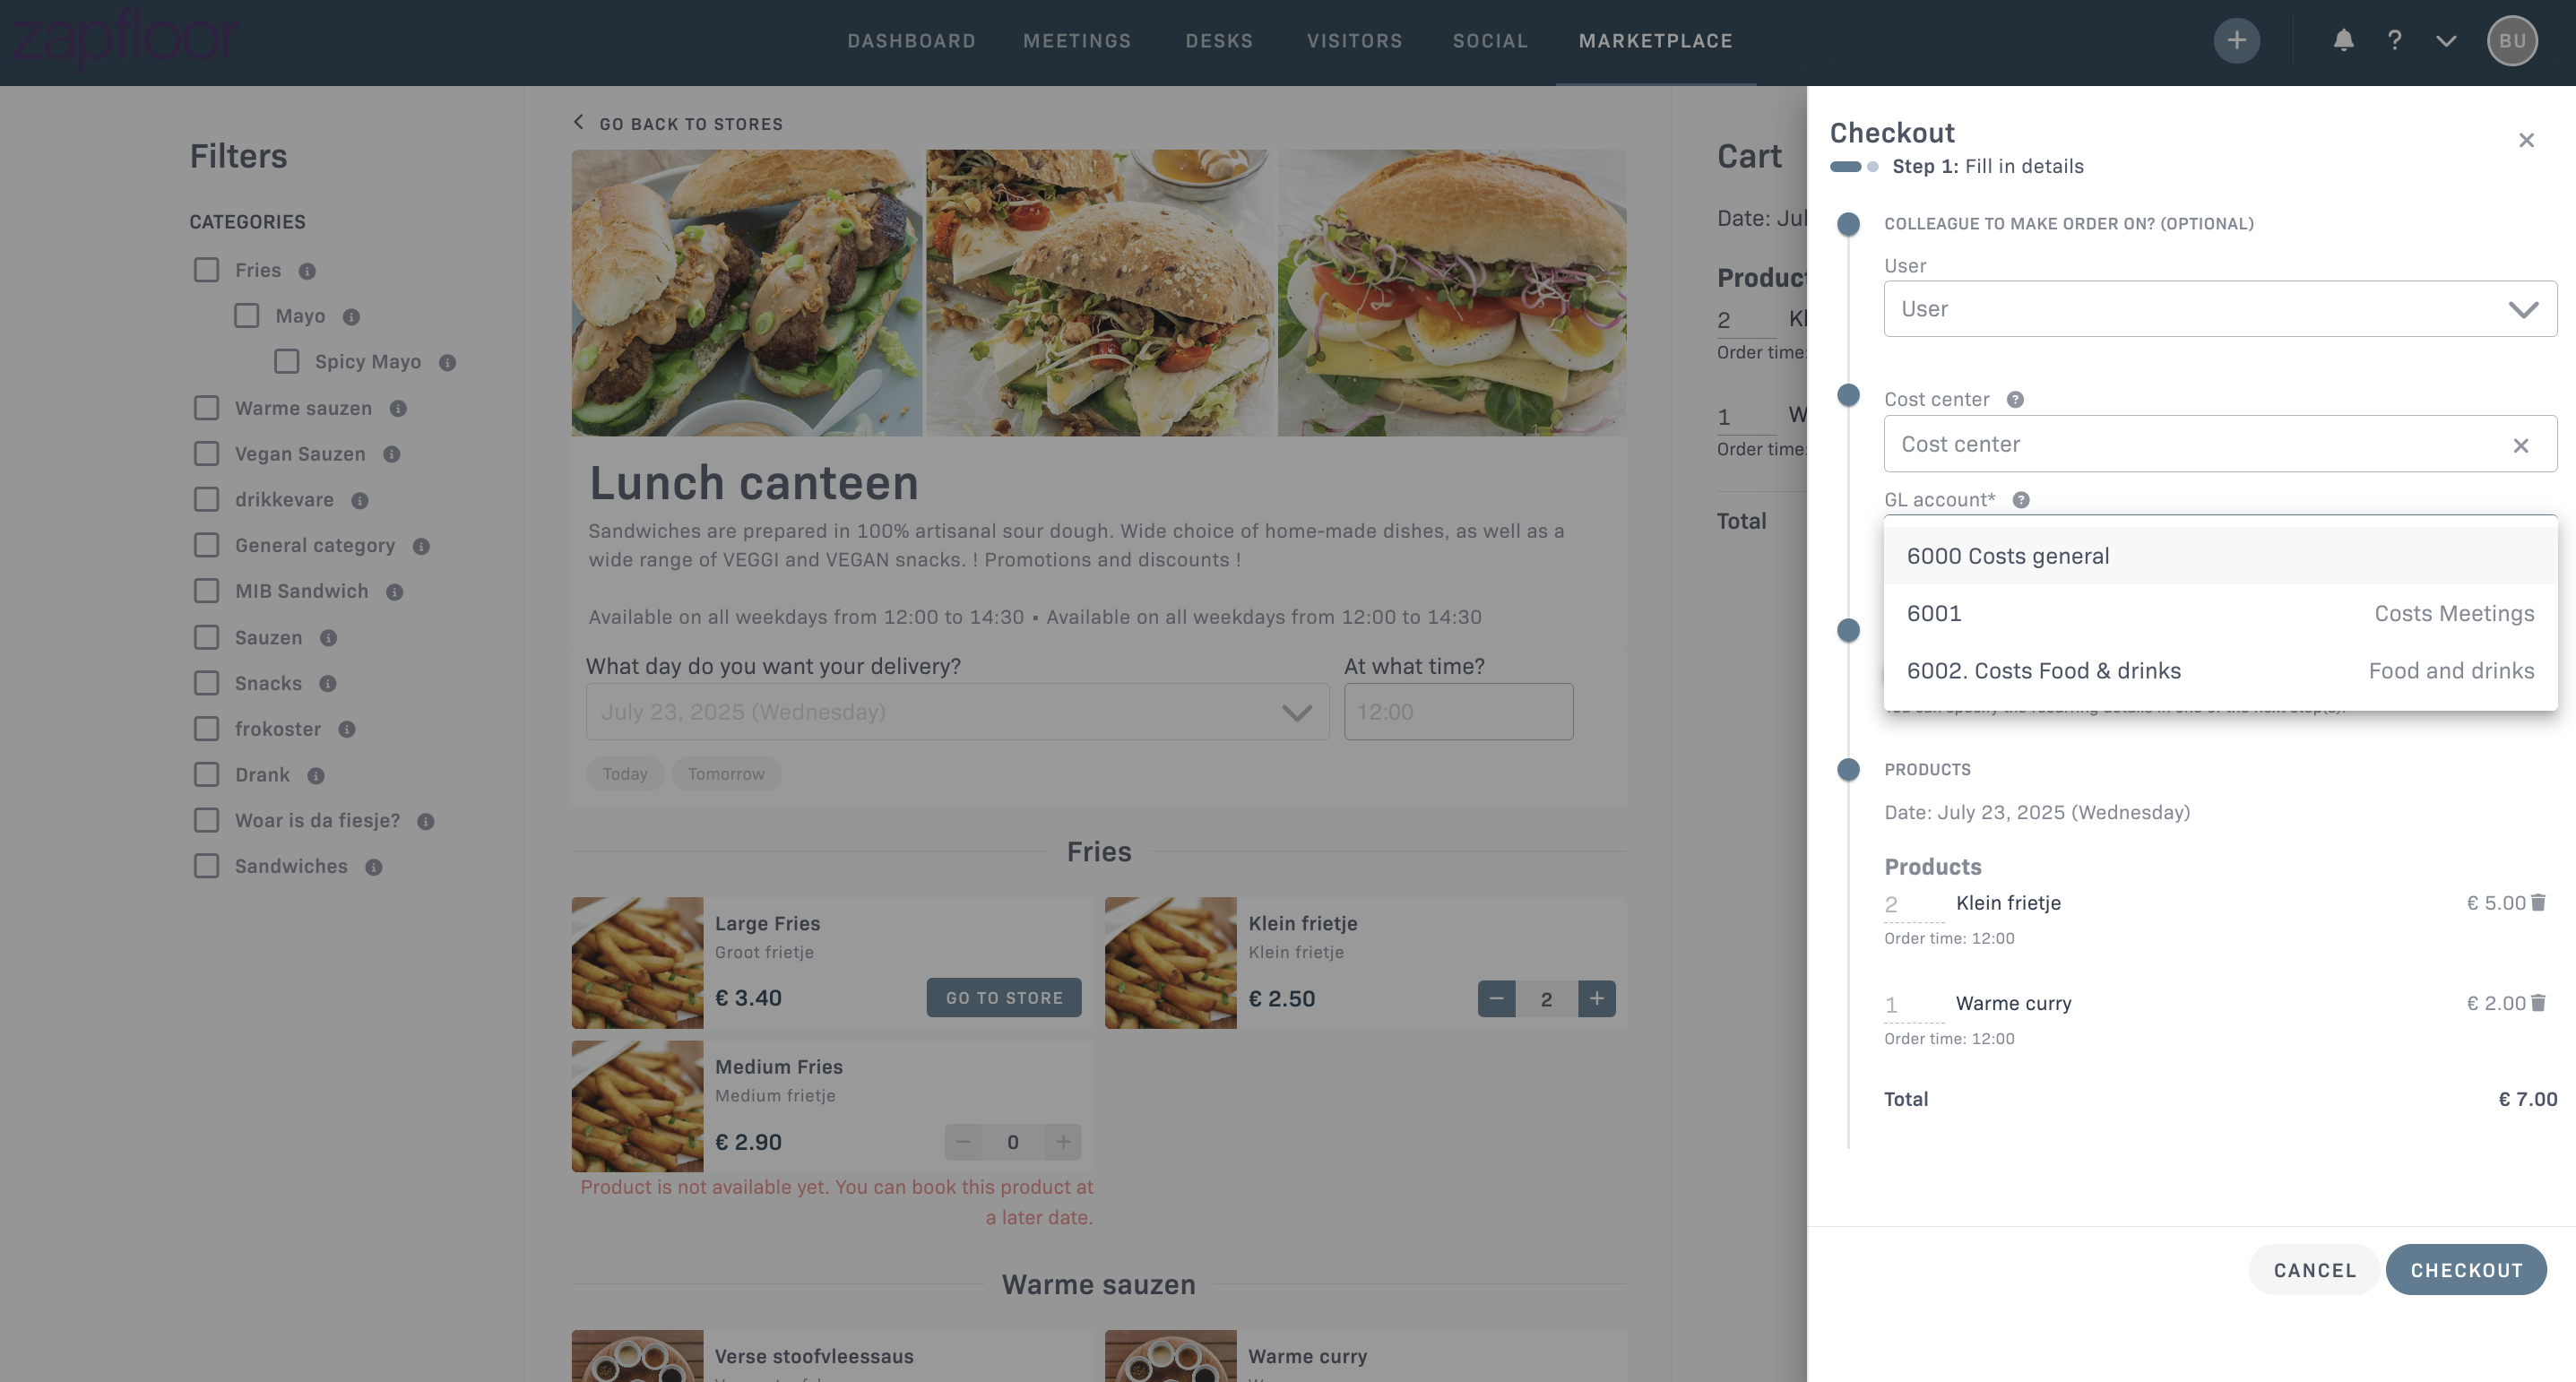Expand the User dropdown
2576x1382 pixels.
[2220, 309]
